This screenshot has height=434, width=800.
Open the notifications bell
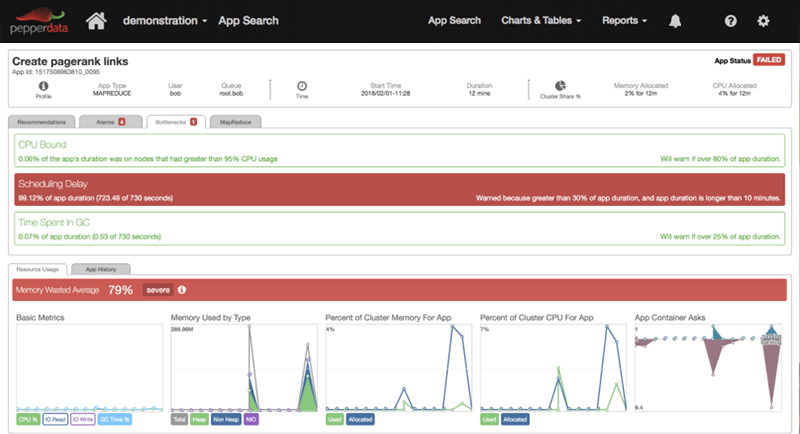coord(675,21)
